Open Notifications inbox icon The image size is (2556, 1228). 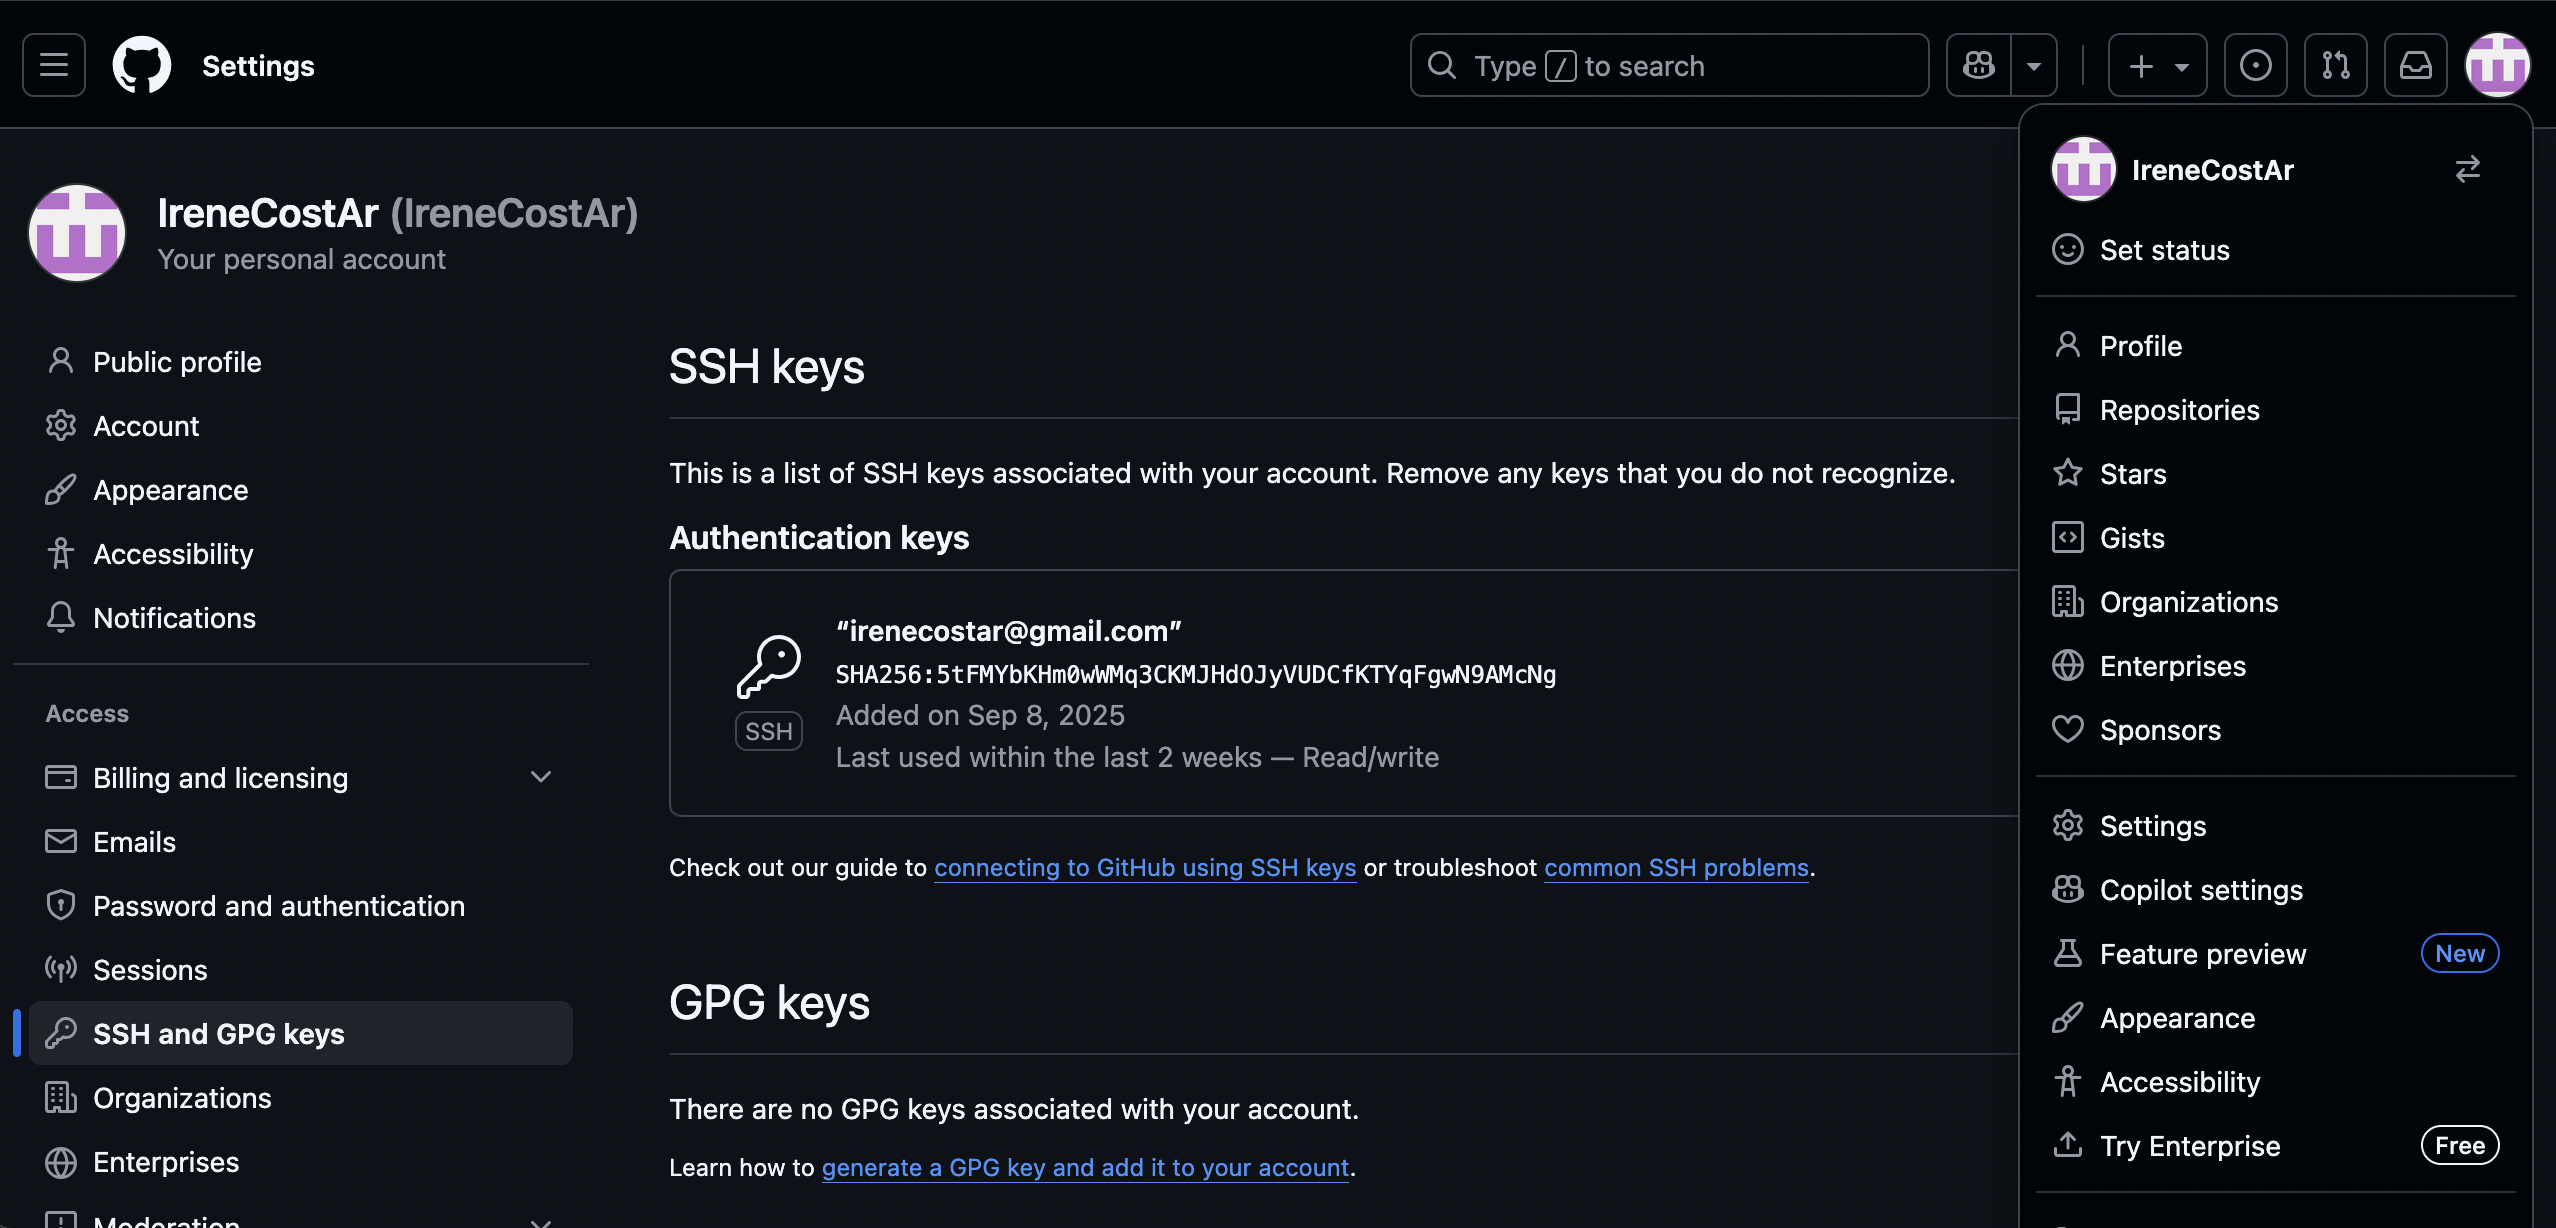pos(2415,65)
